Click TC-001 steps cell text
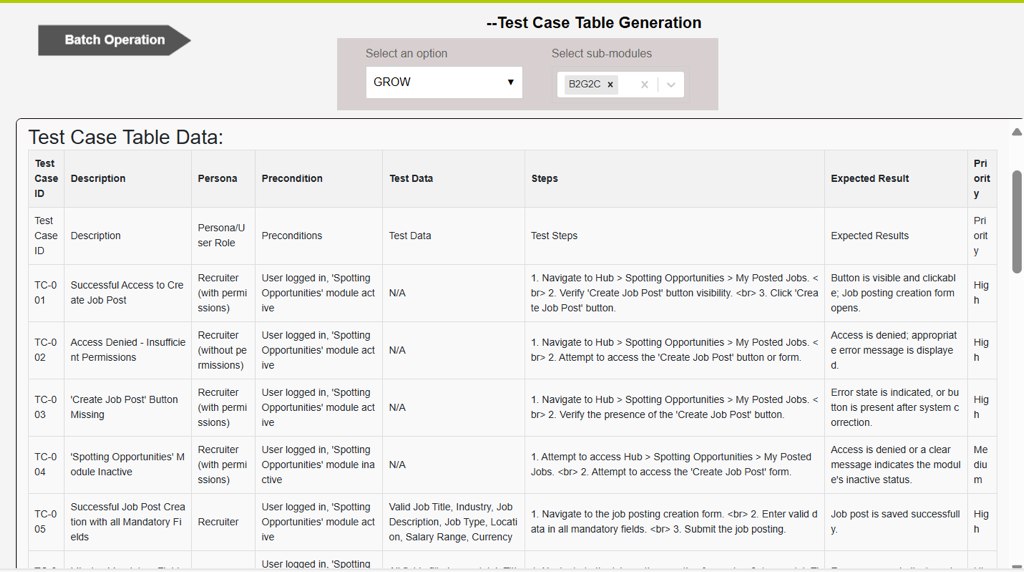Viewport: 1024px width, 572px height. 675,293
